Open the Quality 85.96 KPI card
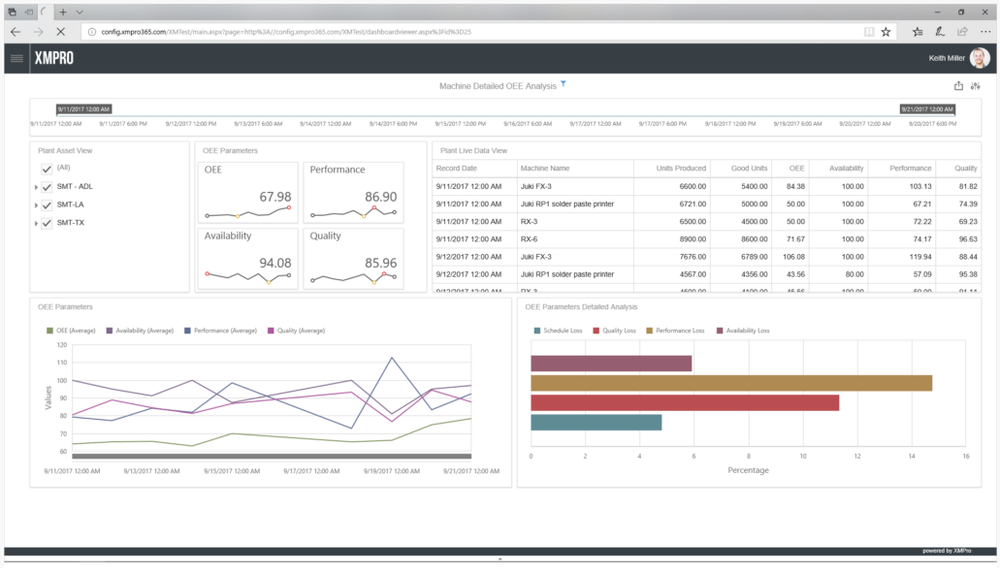Image resolution: width=1000 pixels, height=568 pixels. (353, 259)
